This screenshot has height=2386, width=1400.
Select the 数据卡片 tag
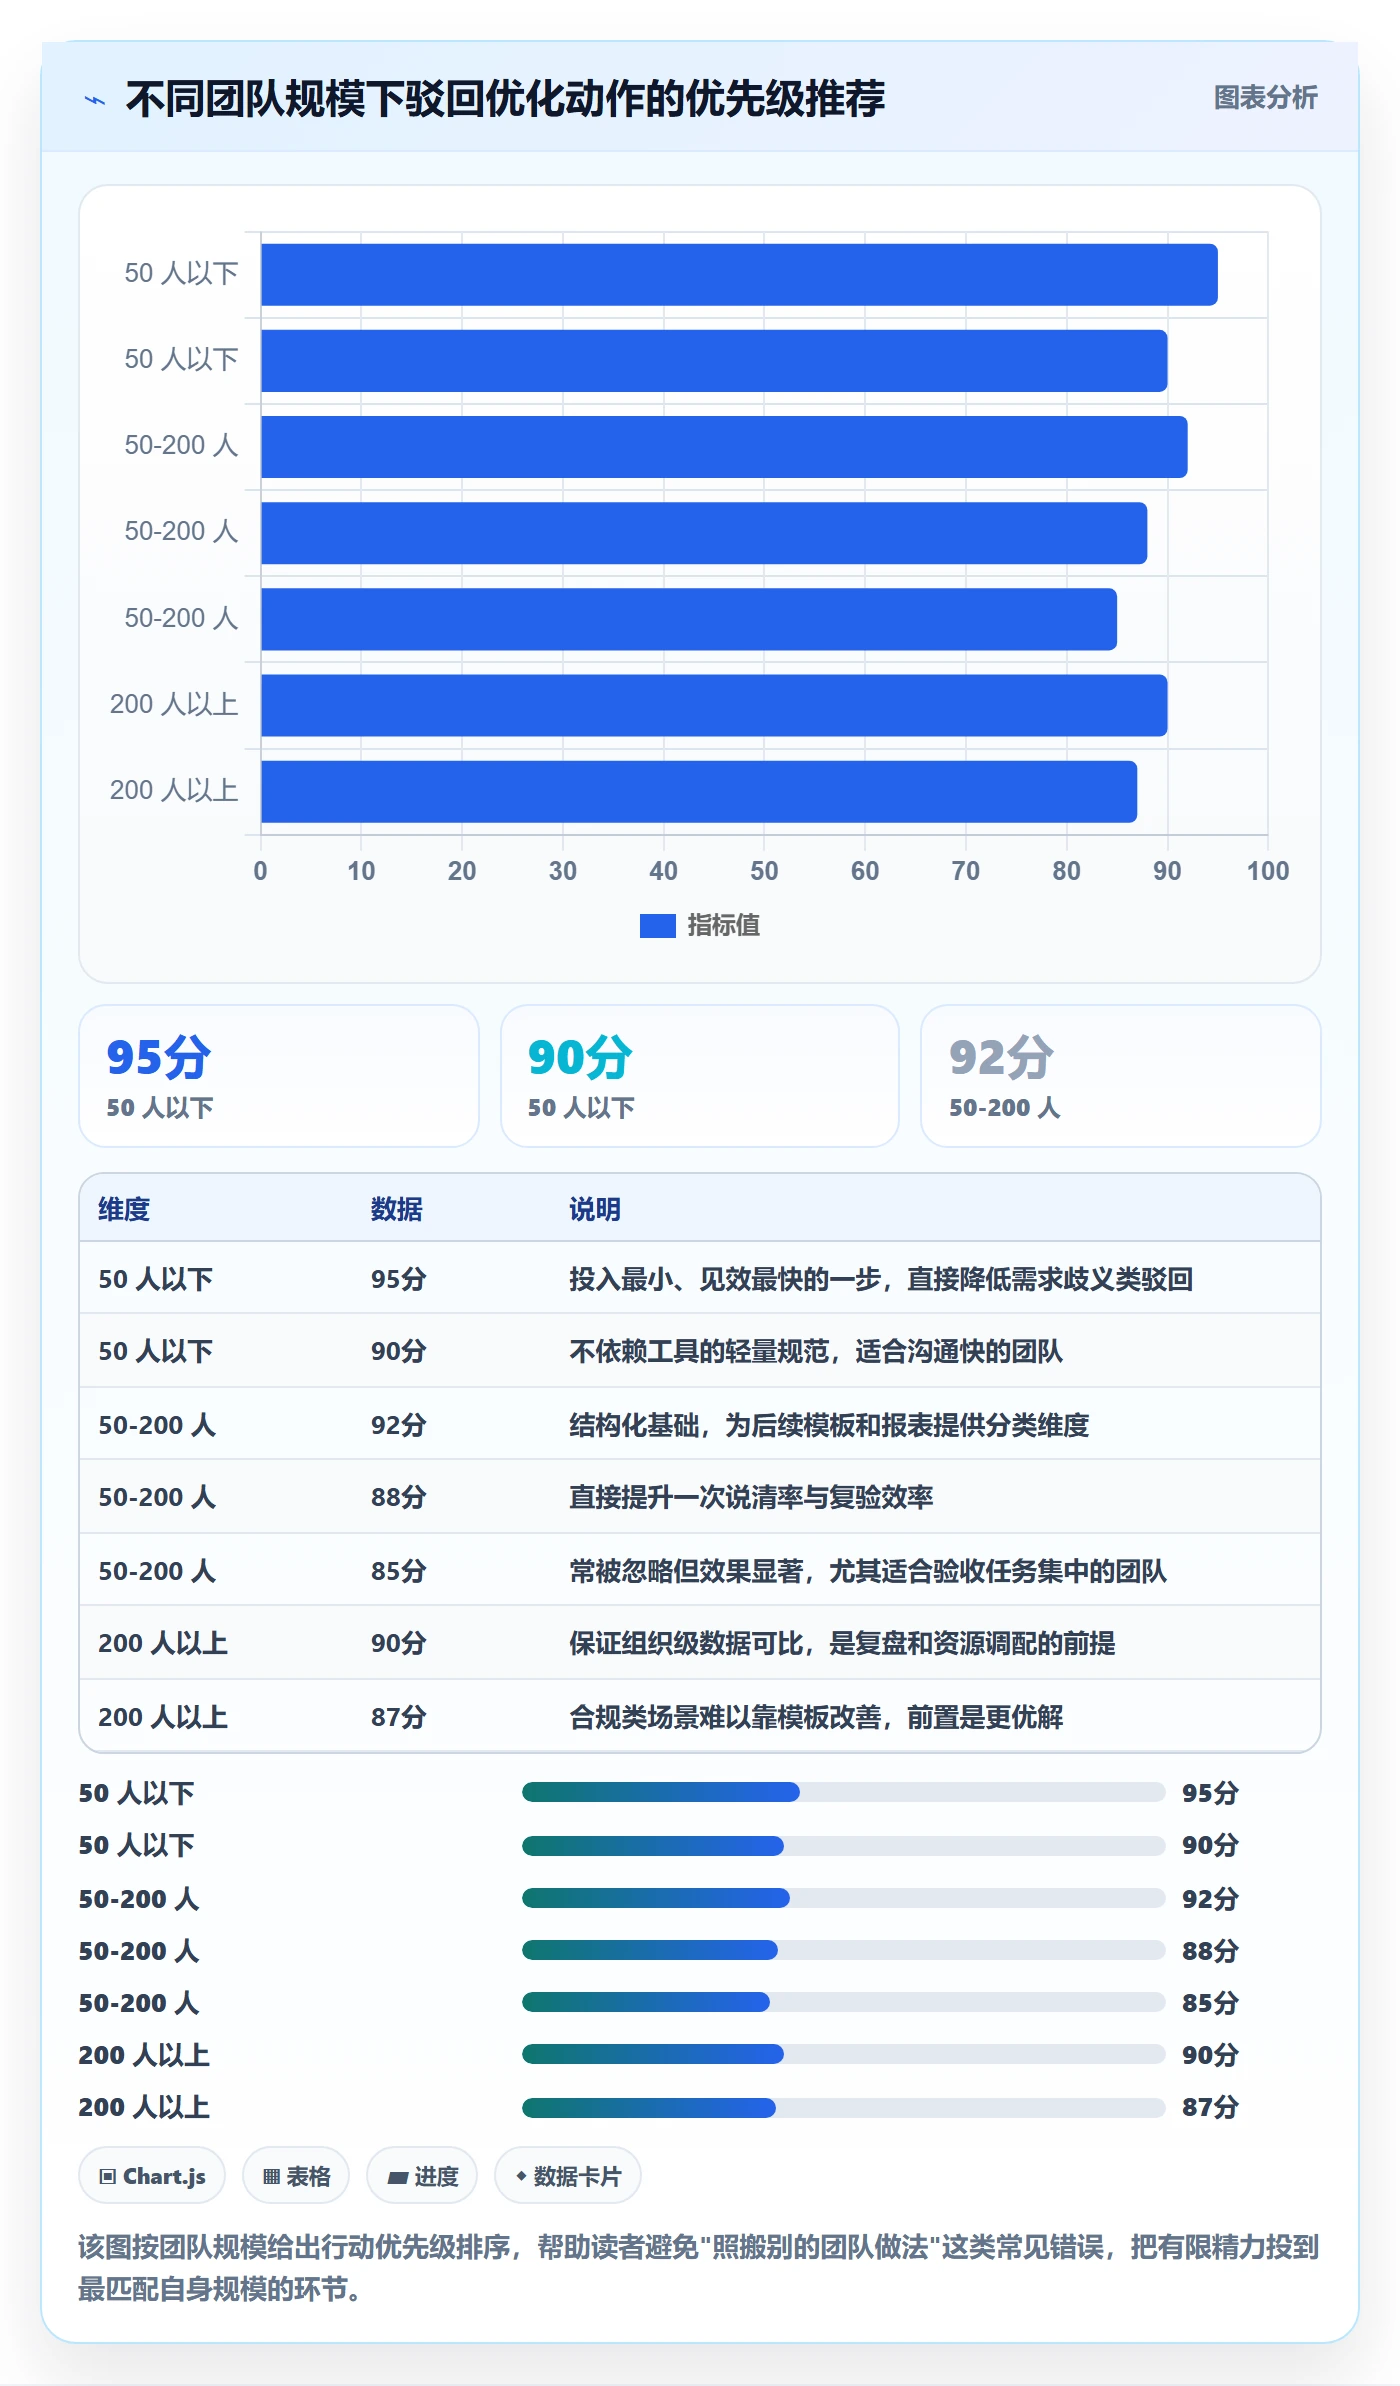click(567, 2175)
